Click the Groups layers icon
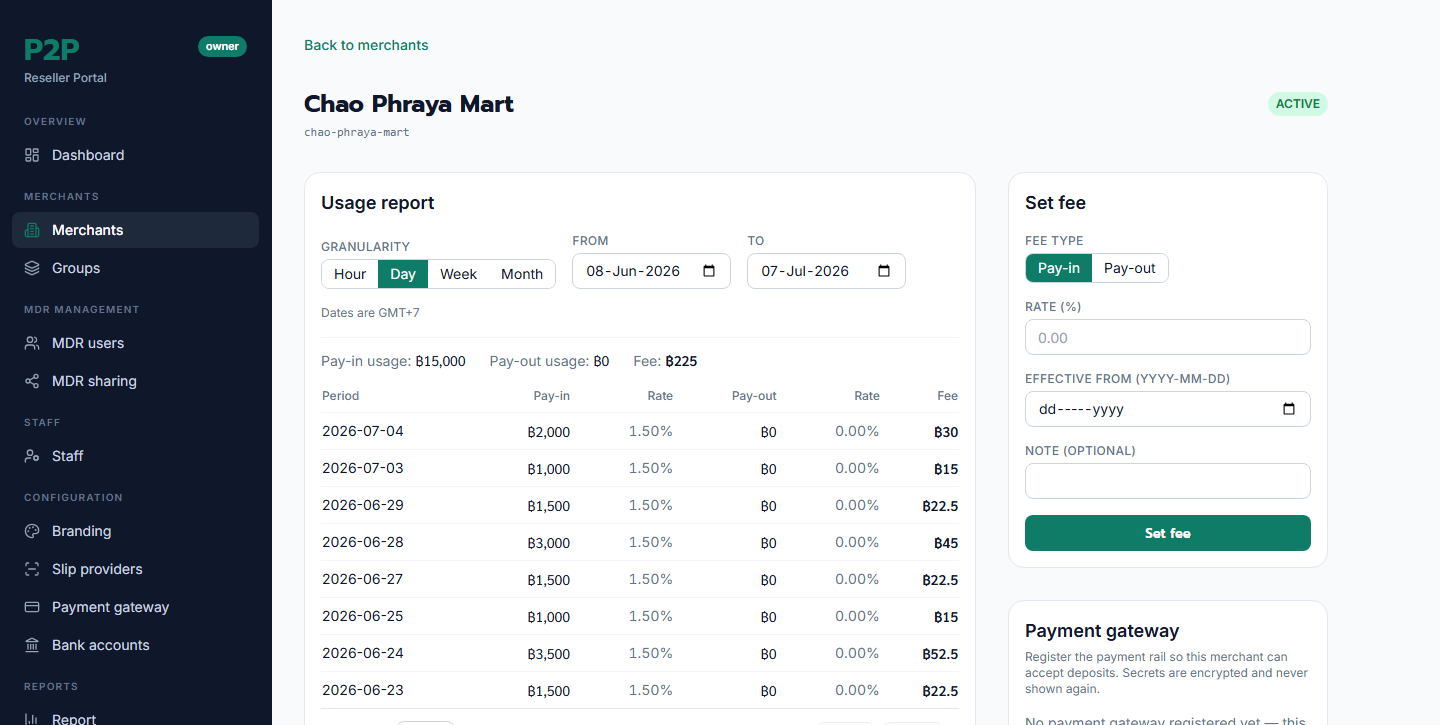The height and width of the screenshot is (725, 1440). click(32, 268)
